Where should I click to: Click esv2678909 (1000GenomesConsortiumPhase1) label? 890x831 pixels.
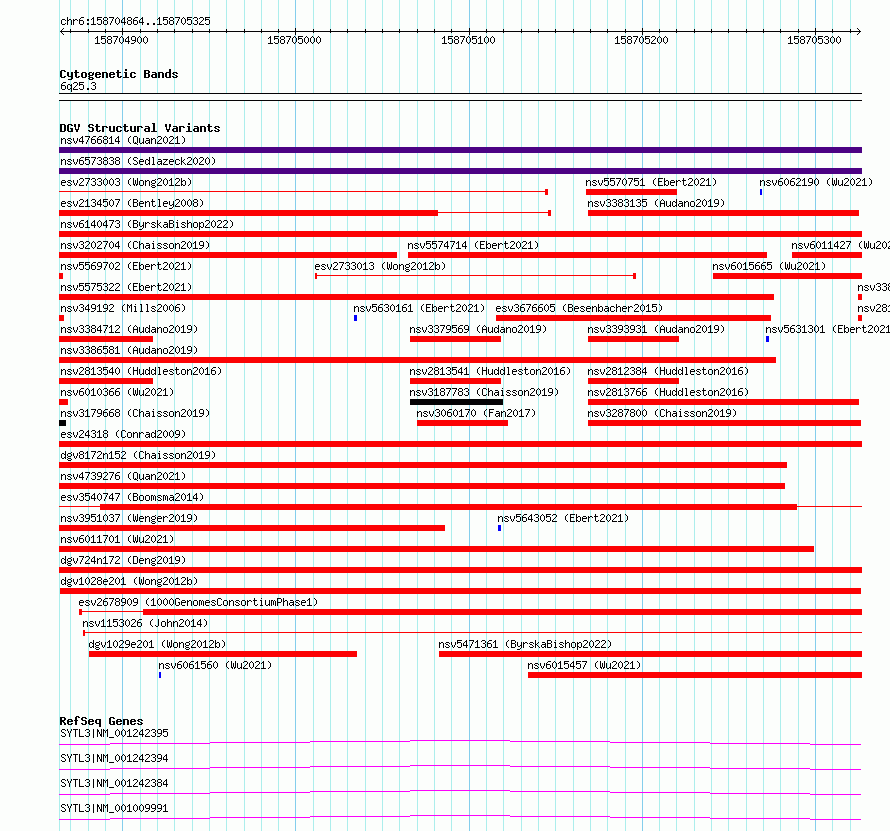pos(198,602)
